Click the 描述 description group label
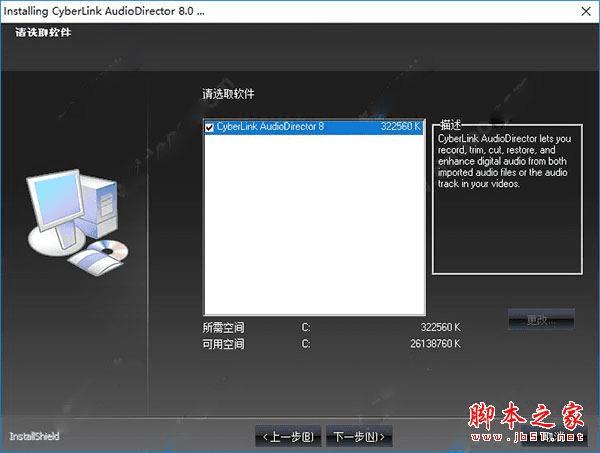The width and height of the screenshot is (600, 453). (x=450, y=125)
